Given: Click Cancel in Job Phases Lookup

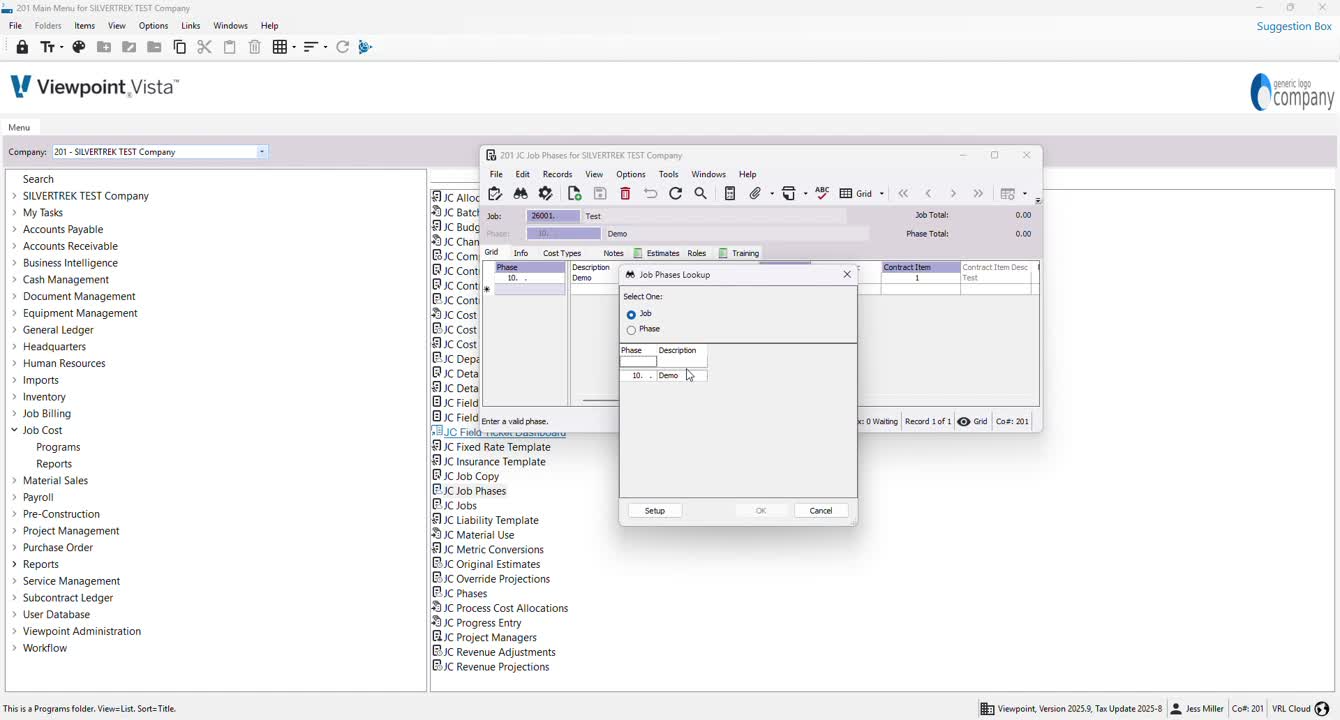Looking at the screenshot, I should point(821,511).
